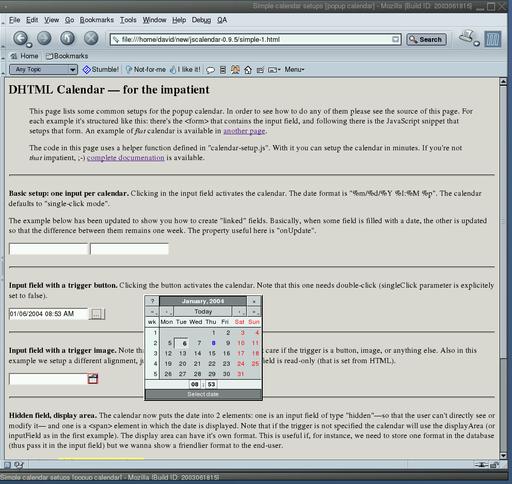512x484 pixels.
Task: Open the Bookmarks menu
Action: click(x=97, y=20)
